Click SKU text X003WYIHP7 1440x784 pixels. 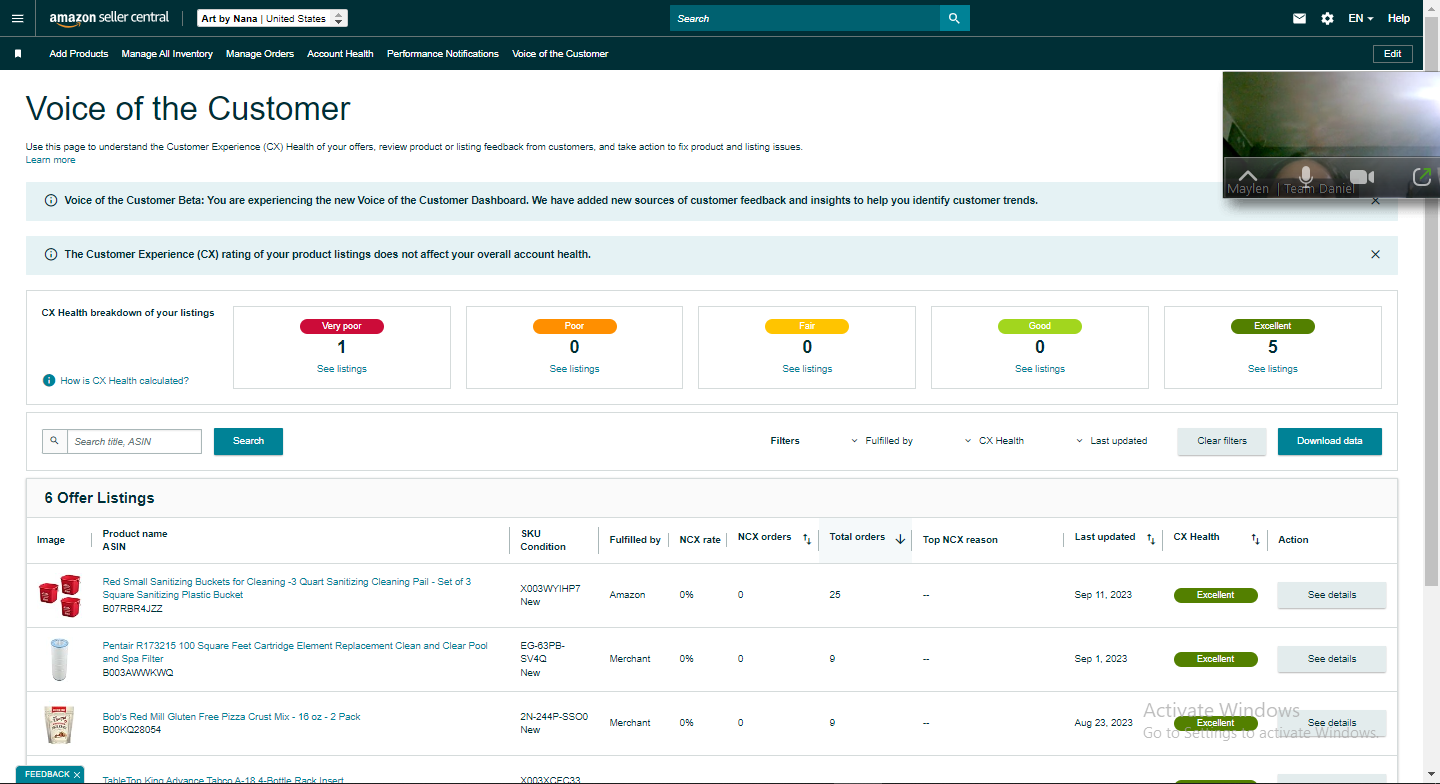[550, 589]
